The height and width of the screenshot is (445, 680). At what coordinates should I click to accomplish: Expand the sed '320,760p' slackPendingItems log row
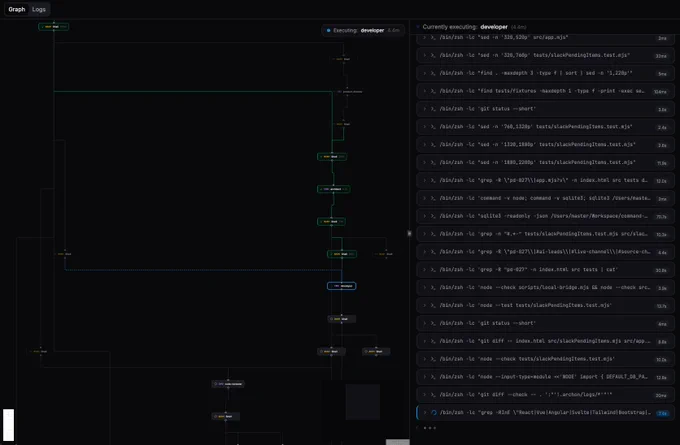545,55
